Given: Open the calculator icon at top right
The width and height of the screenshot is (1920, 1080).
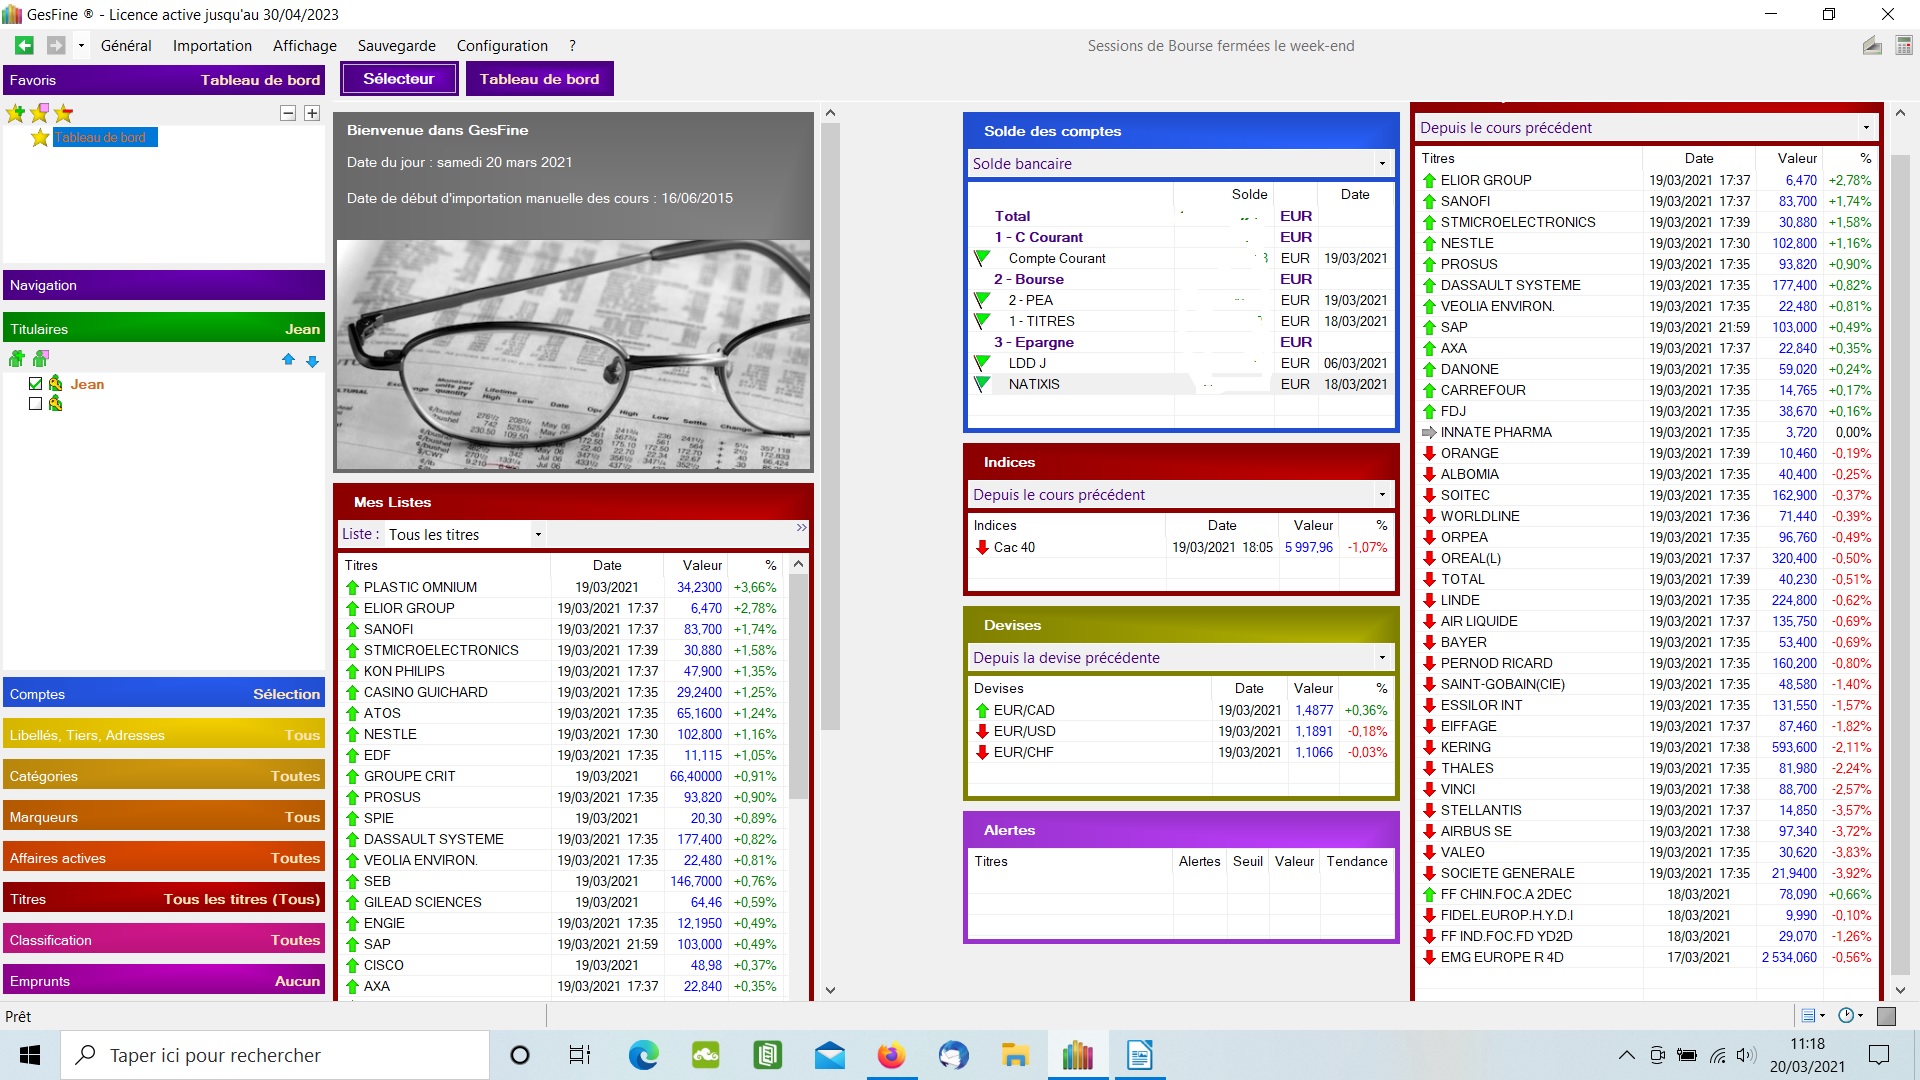Looking at the screenshot, I should coord(1903,45).
